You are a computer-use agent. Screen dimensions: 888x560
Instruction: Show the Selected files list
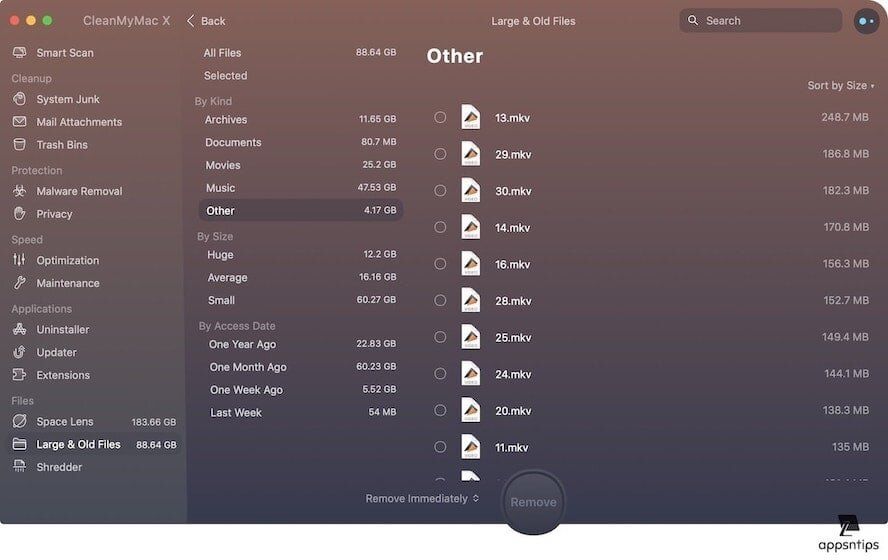pos(300,75)
